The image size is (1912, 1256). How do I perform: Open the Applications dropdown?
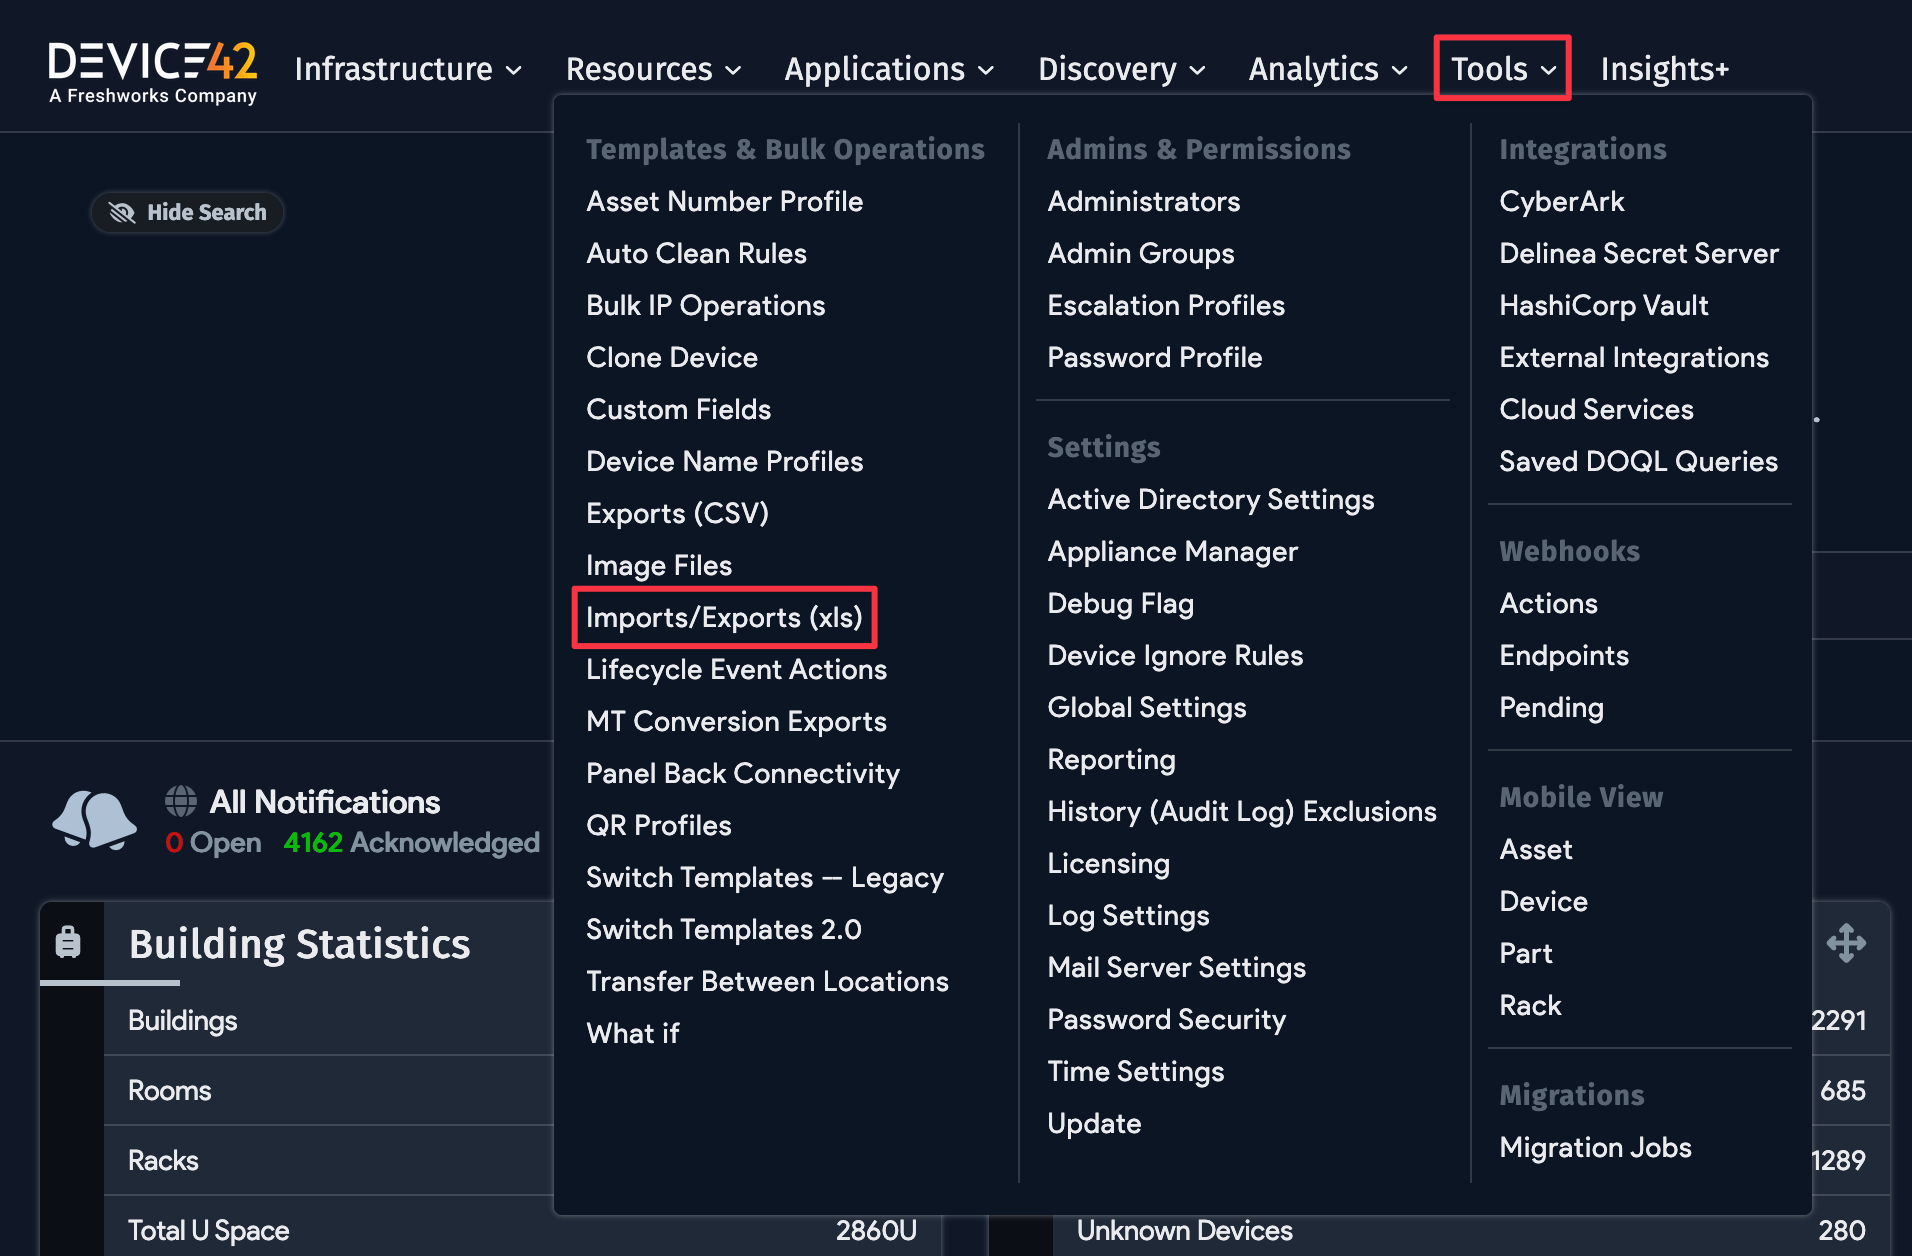coord(875,68)
